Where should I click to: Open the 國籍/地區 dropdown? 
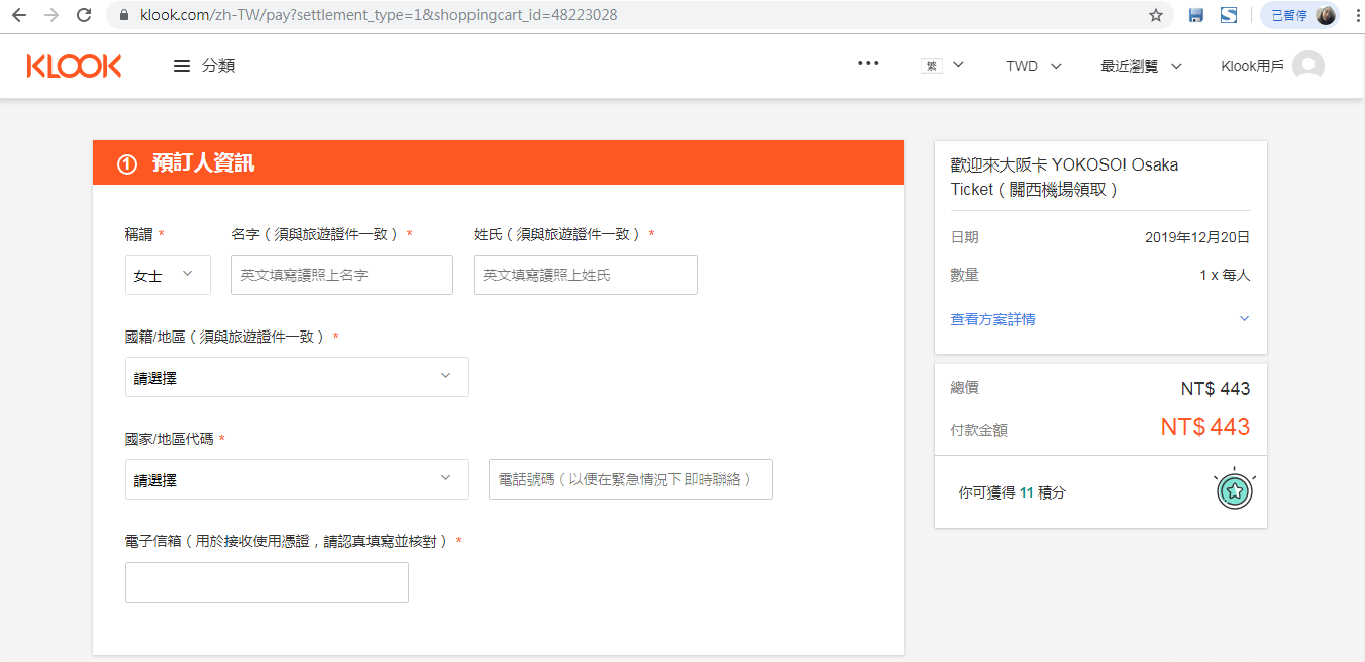coord(297,377)
